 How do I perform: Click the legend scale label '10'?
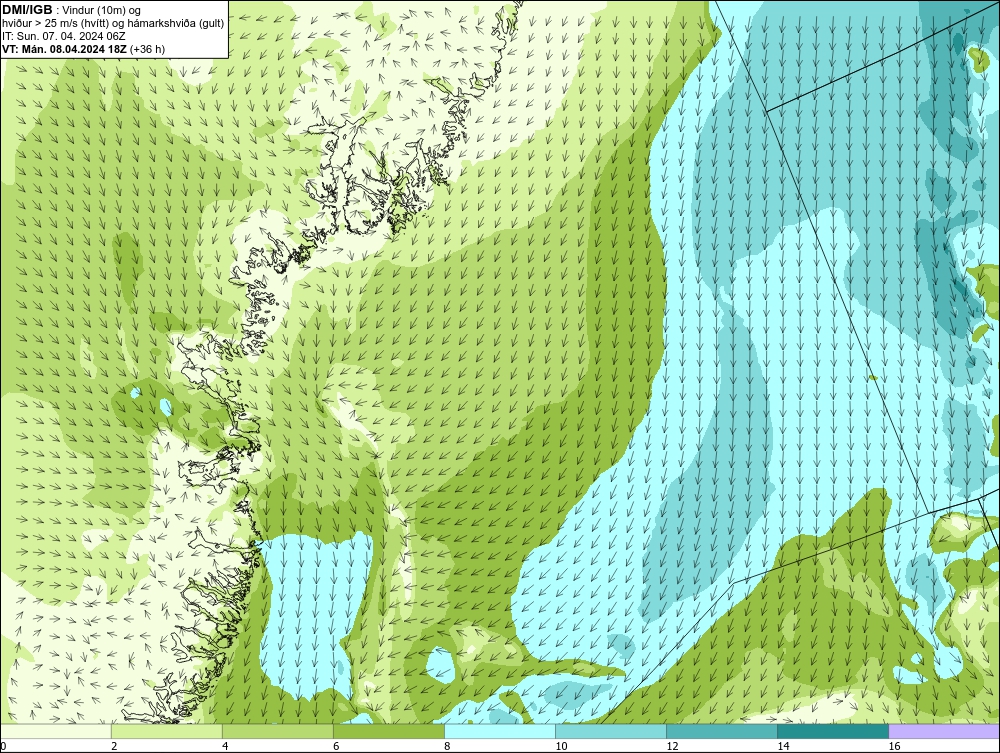[561, 746]
